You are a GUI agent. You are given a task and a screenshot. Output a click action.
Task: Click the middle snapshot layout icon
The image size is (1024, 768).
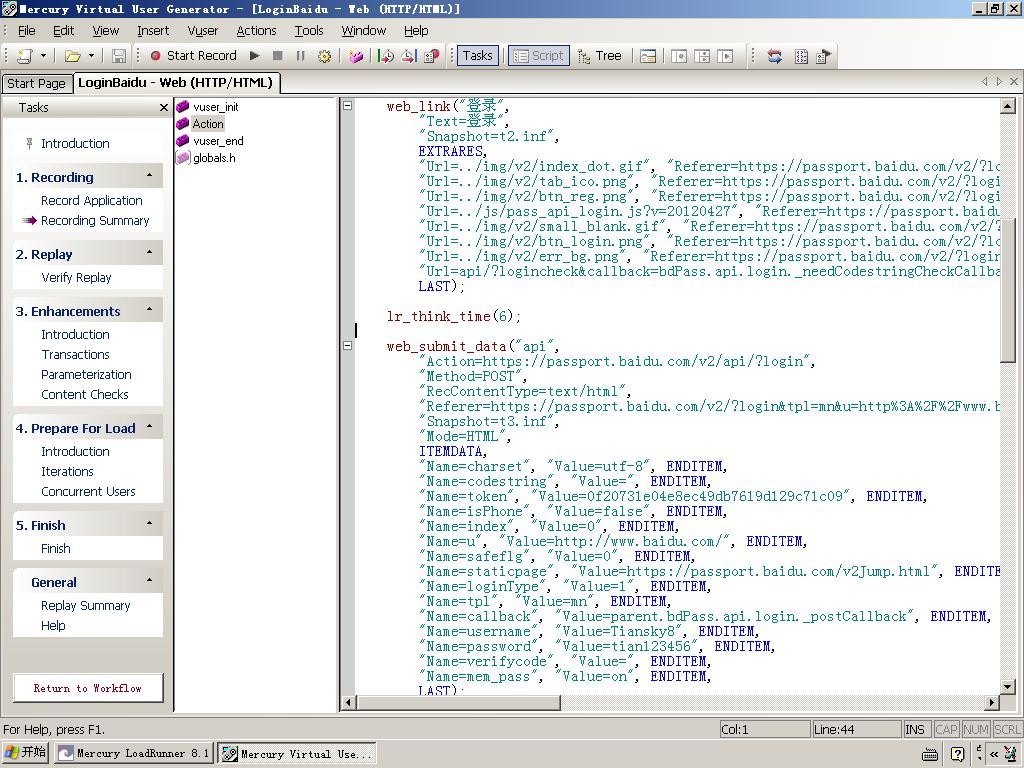pos(702,56)
